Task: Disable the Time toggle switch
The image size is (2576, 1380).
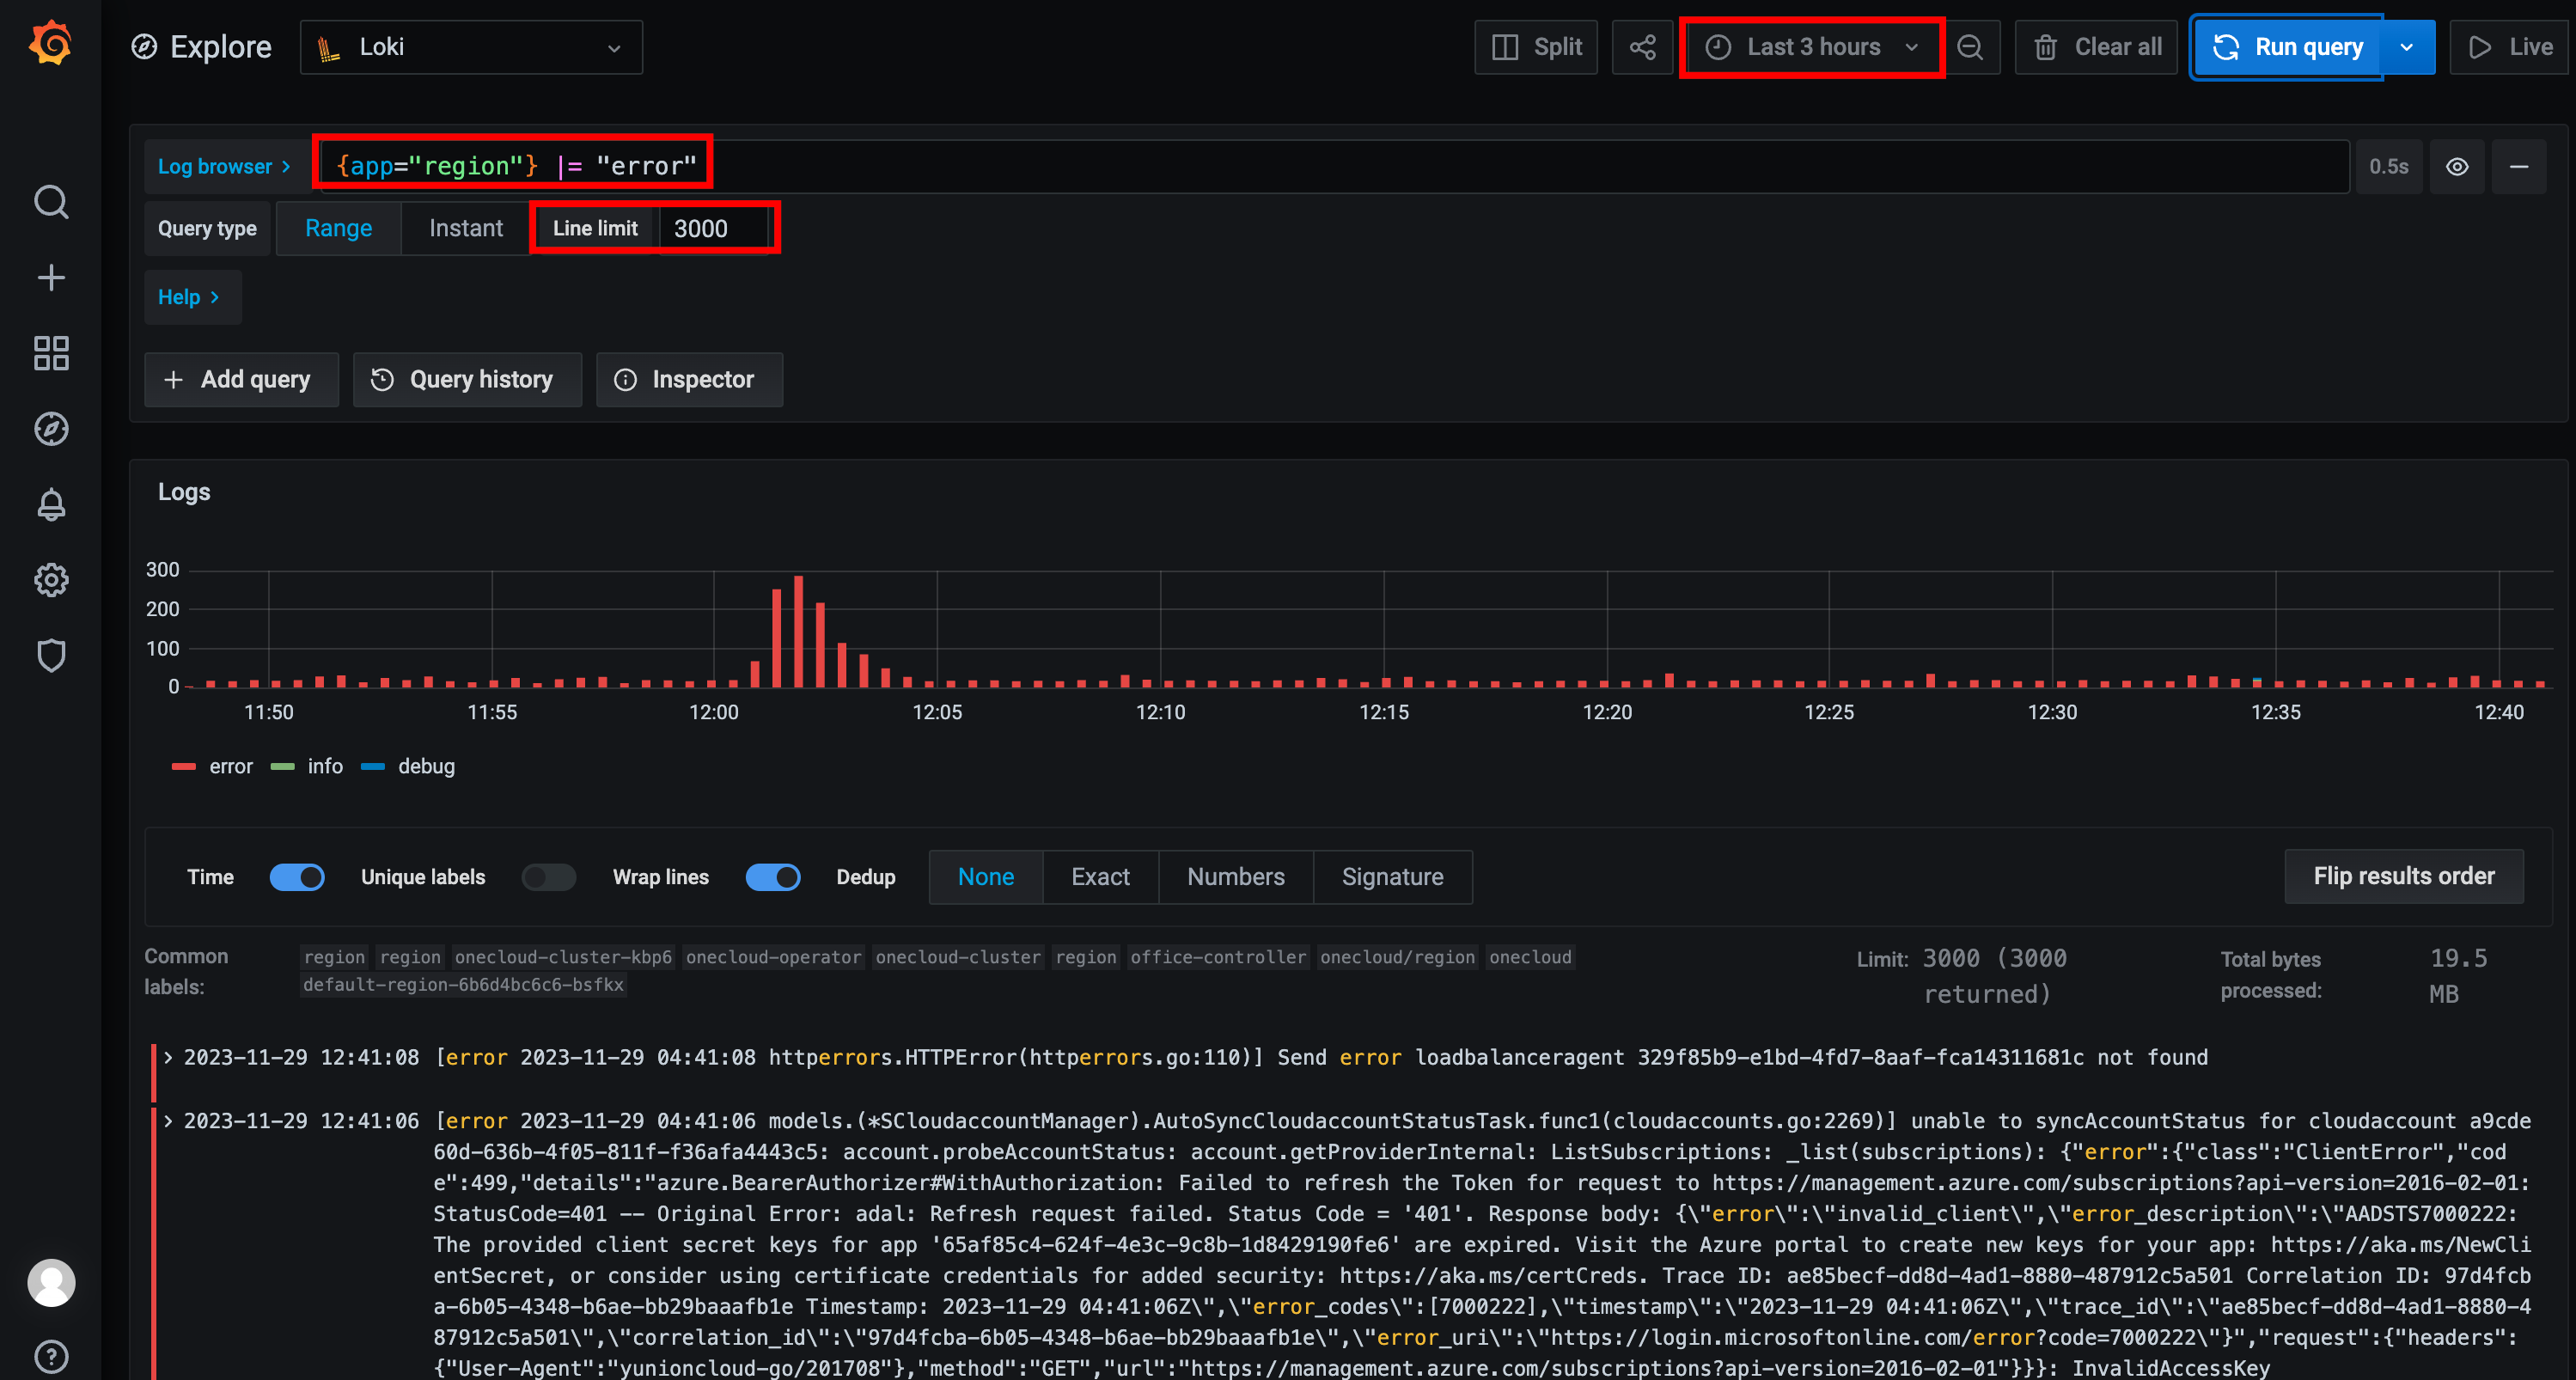Action: coord(297,877)
